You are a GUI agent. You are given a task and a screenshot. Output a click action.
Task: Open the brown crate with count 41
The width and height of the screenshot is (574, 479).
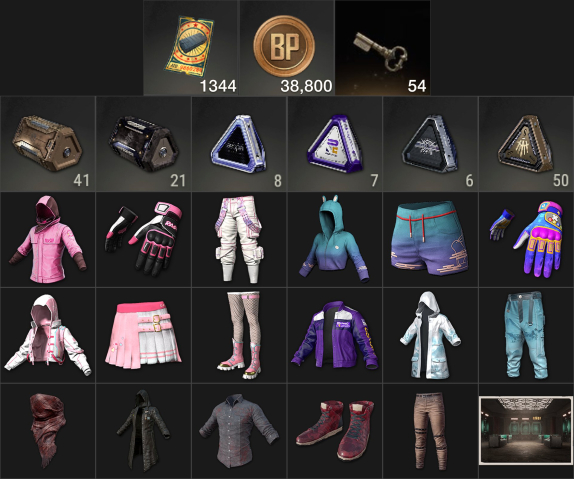[x=48, y=144]
